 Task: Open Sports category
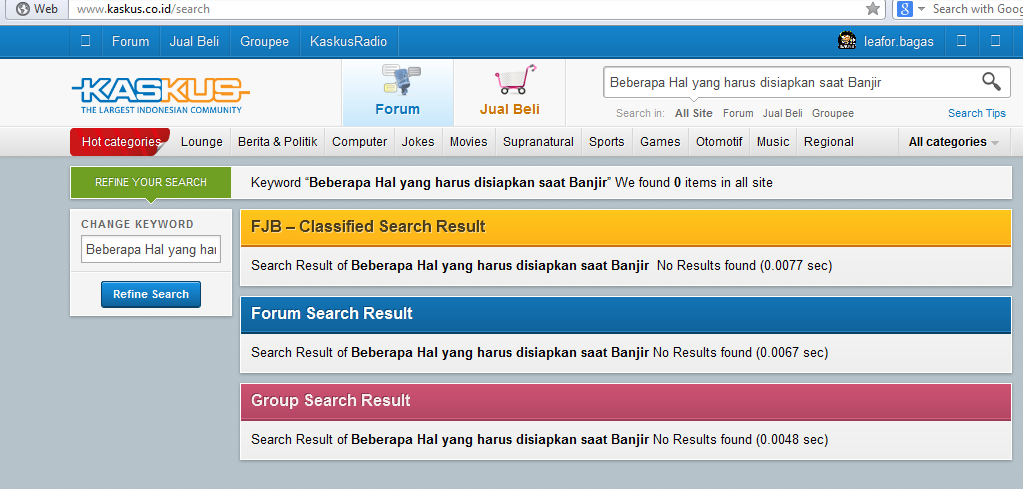click(607, 141)
